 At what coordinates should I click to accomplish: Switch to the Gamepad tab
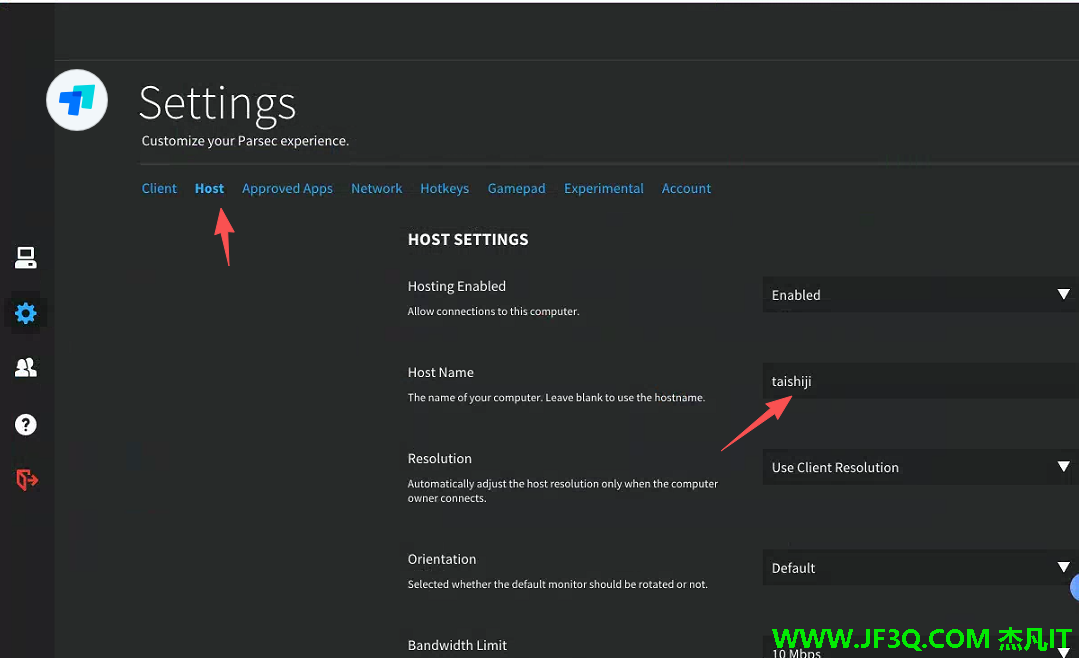coord(516,188)
